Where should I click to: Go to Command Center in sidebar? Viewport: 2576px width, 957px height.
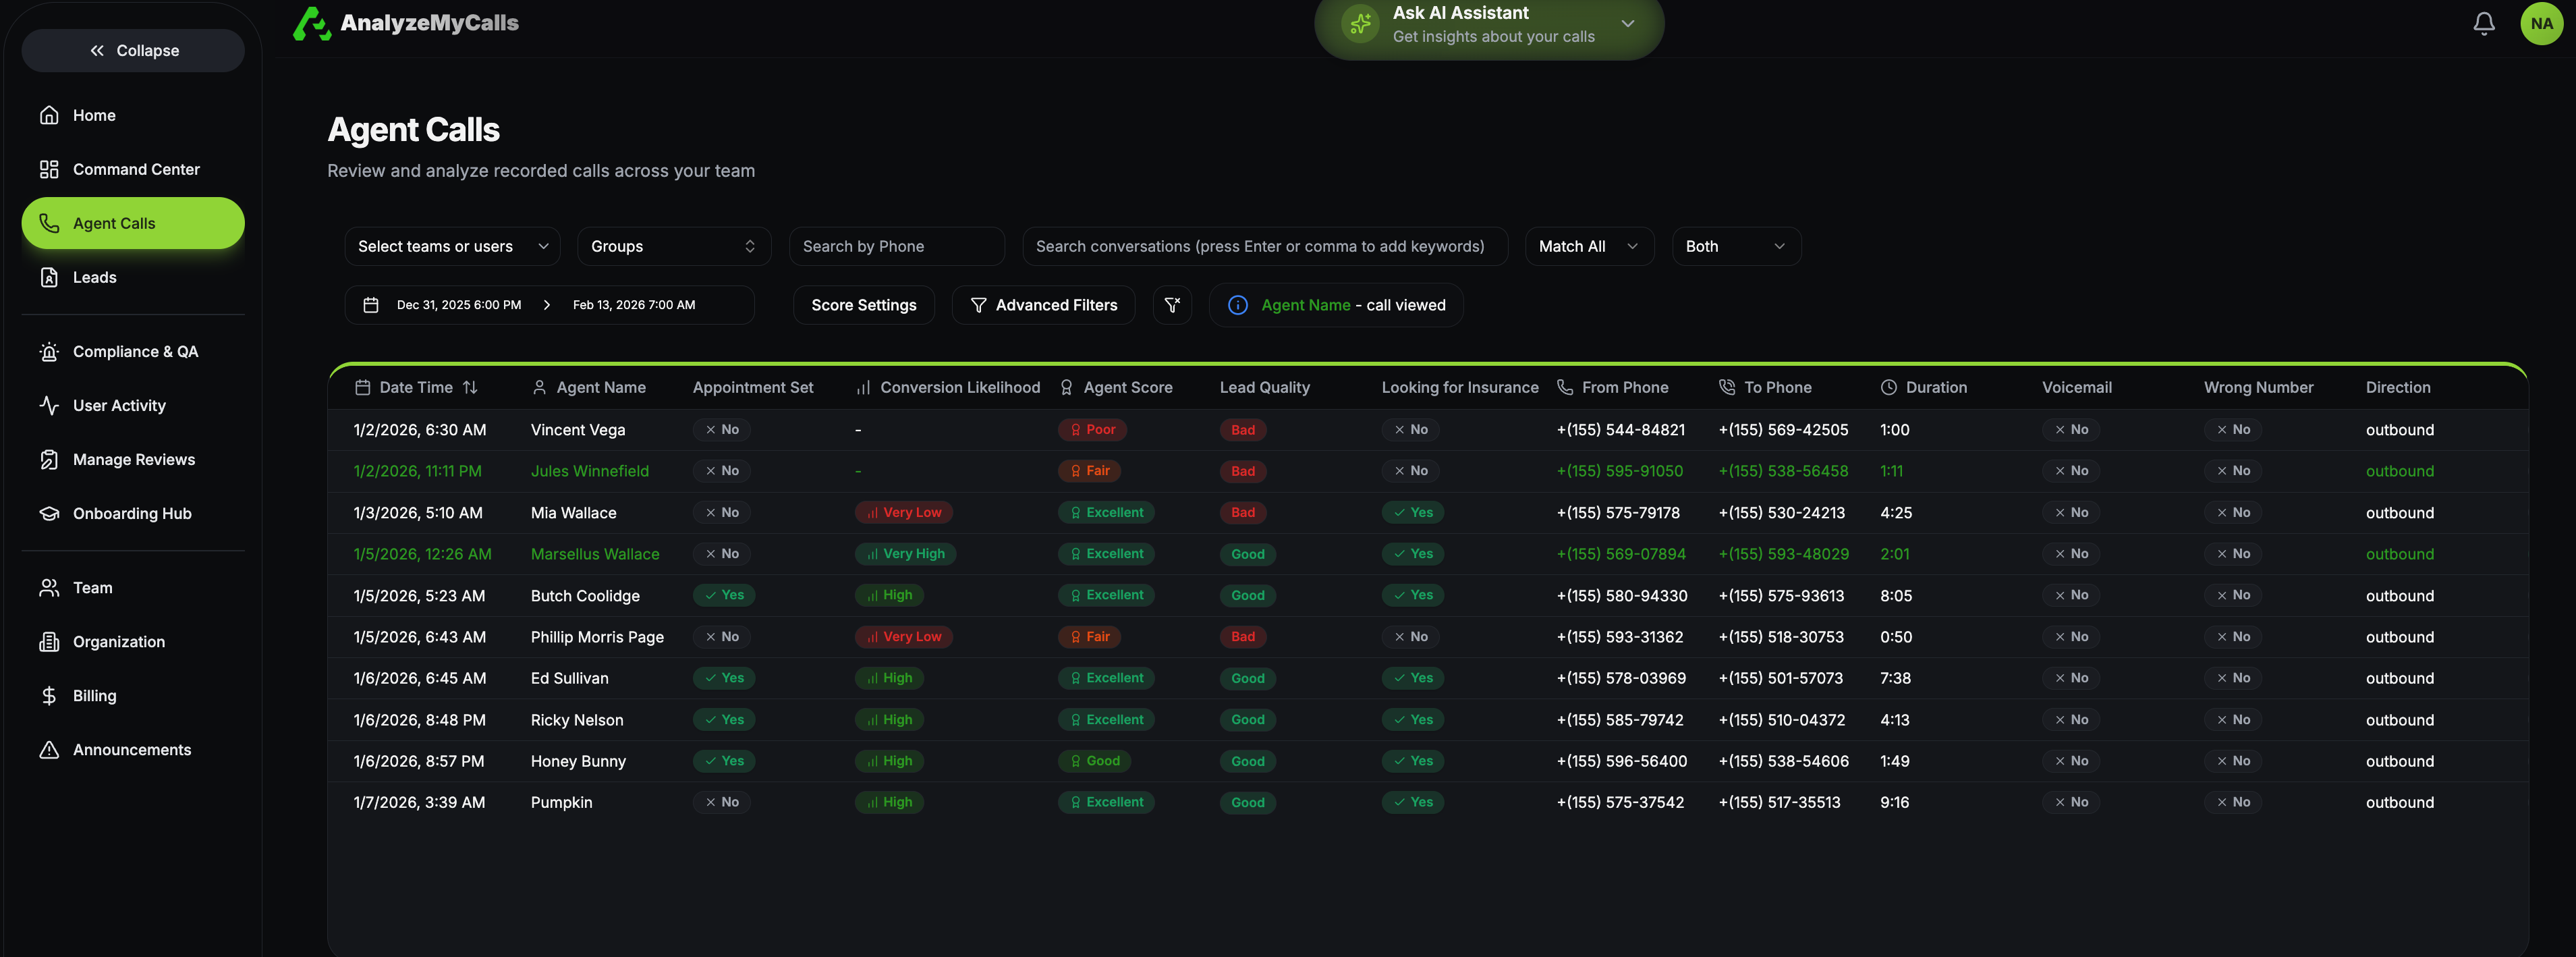[136, 169]
